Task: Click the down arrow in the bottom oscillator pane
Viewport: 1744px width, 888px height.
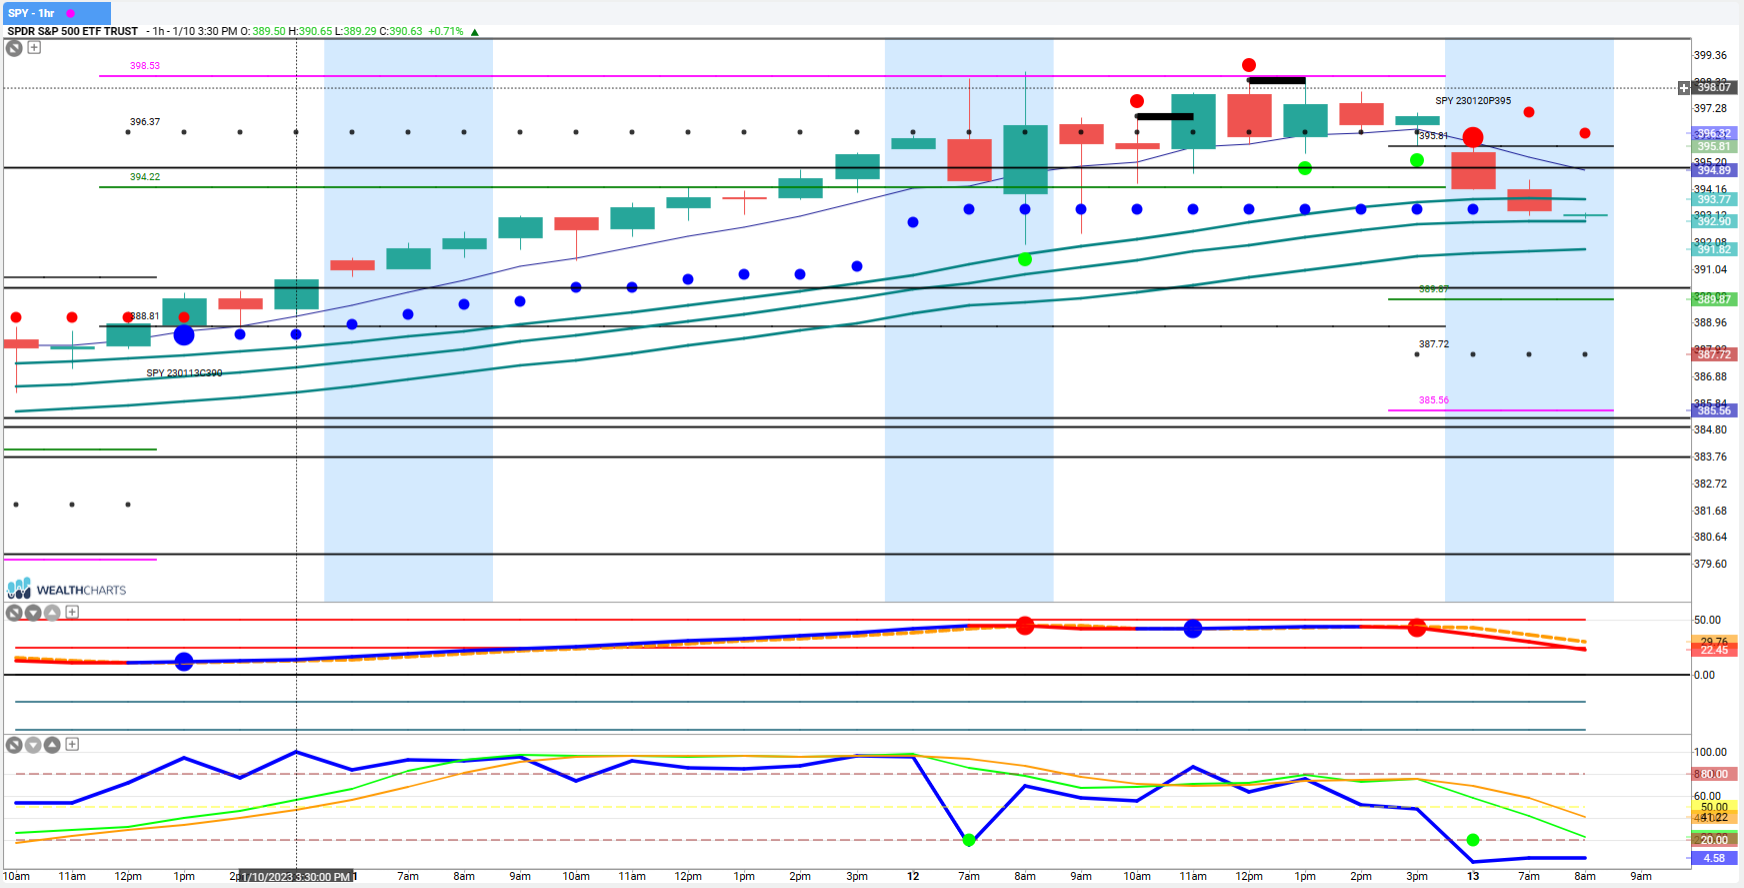Action: [x=33, y=744]
